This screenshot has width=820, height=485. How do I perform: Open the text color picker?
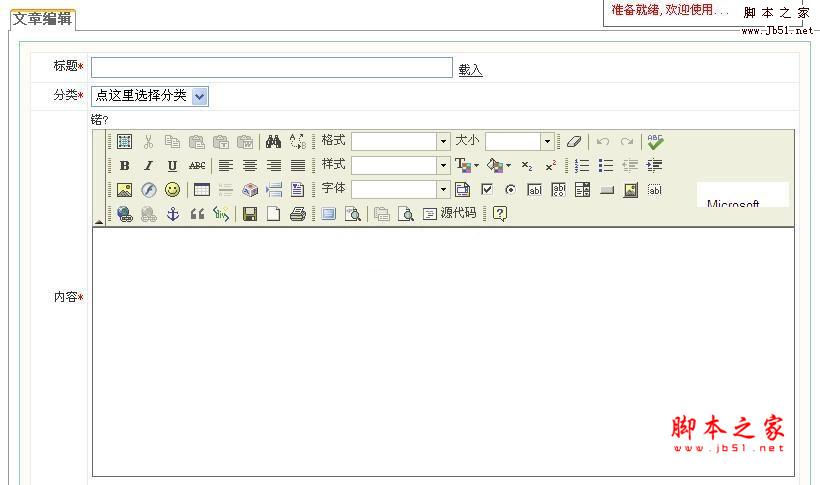coord(467,166)
